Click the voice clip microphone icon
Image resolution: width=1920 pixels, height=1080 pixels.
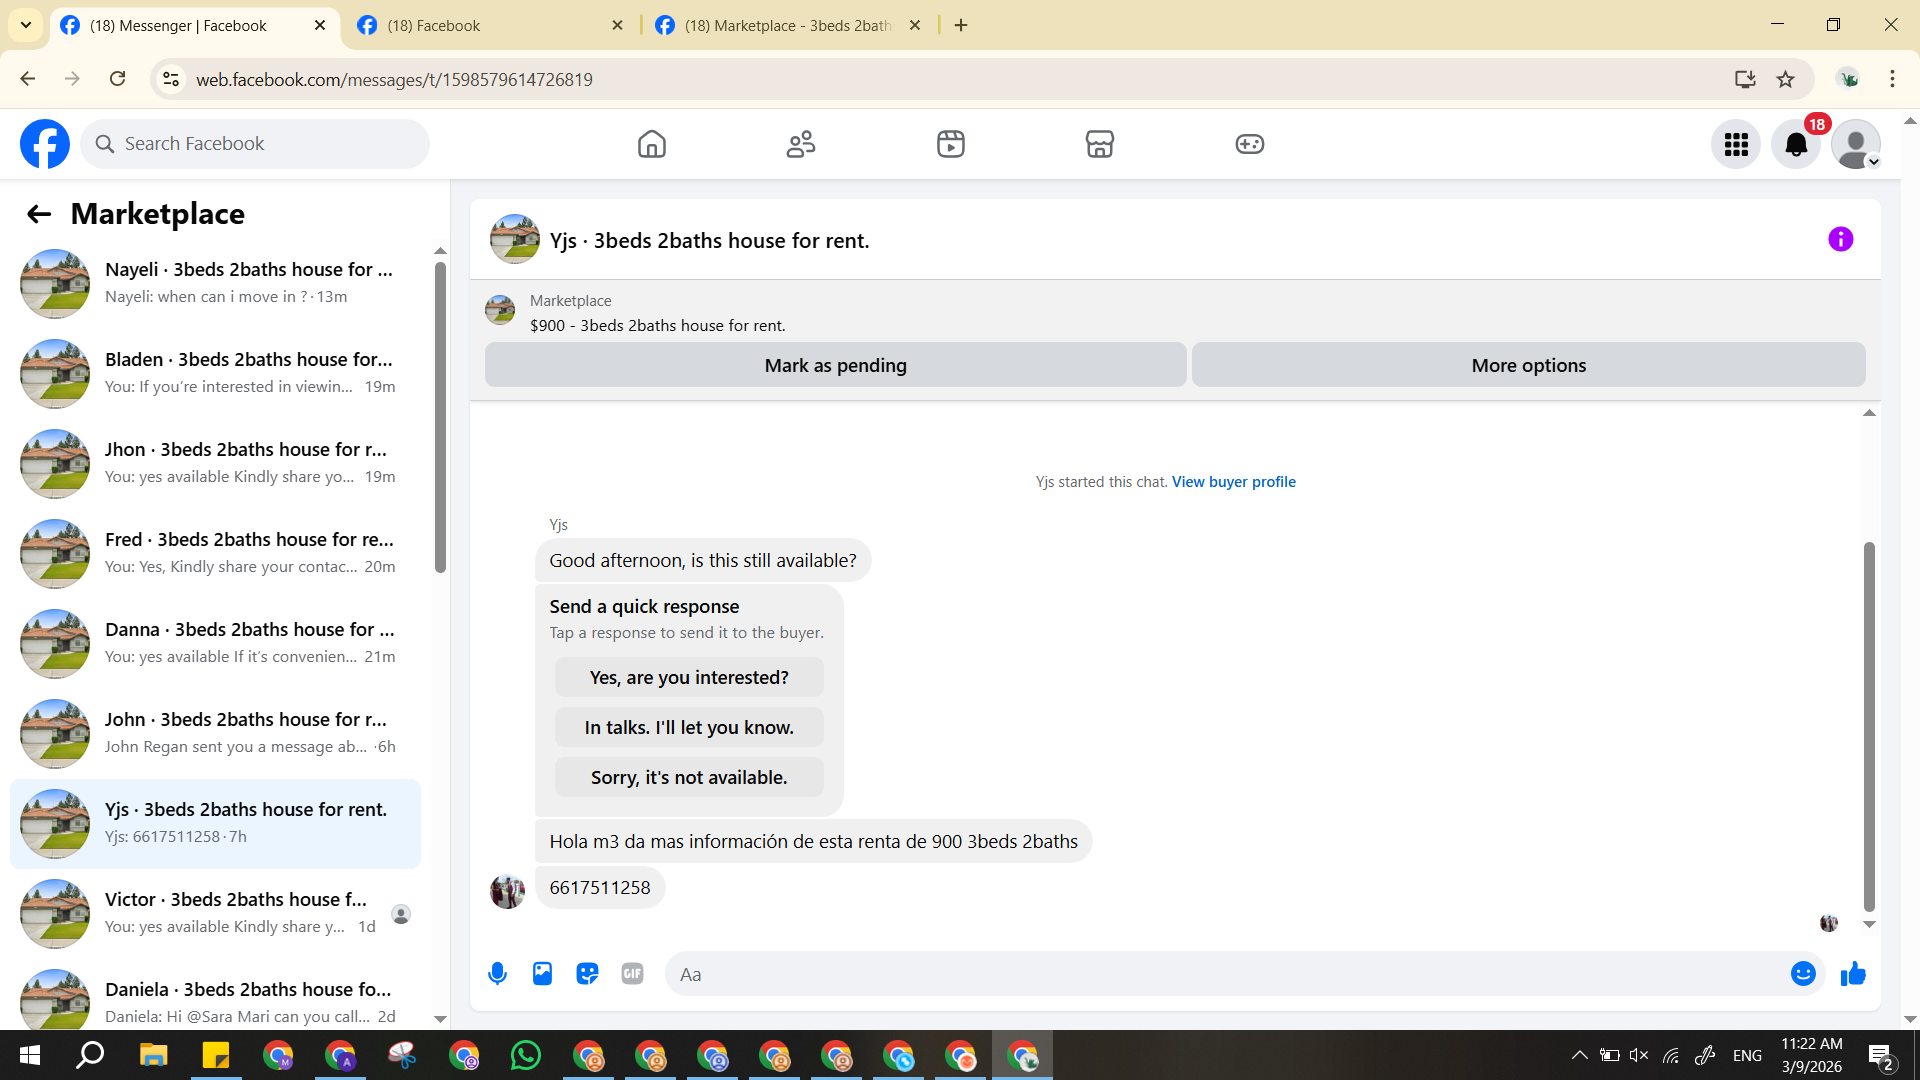pos(497,974)
